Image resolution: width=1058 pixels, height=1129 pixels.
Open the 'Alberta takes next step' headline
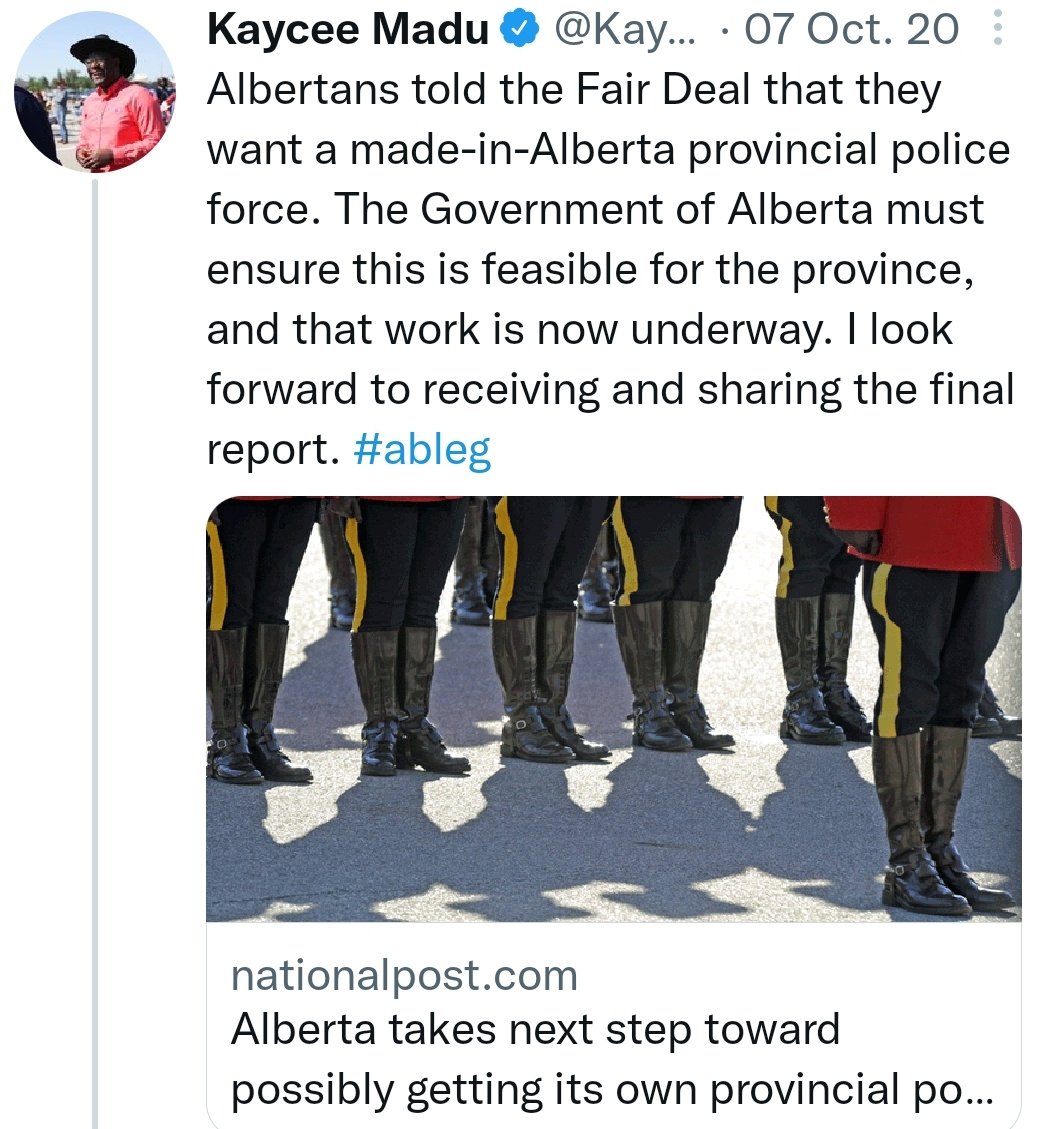535,1030
